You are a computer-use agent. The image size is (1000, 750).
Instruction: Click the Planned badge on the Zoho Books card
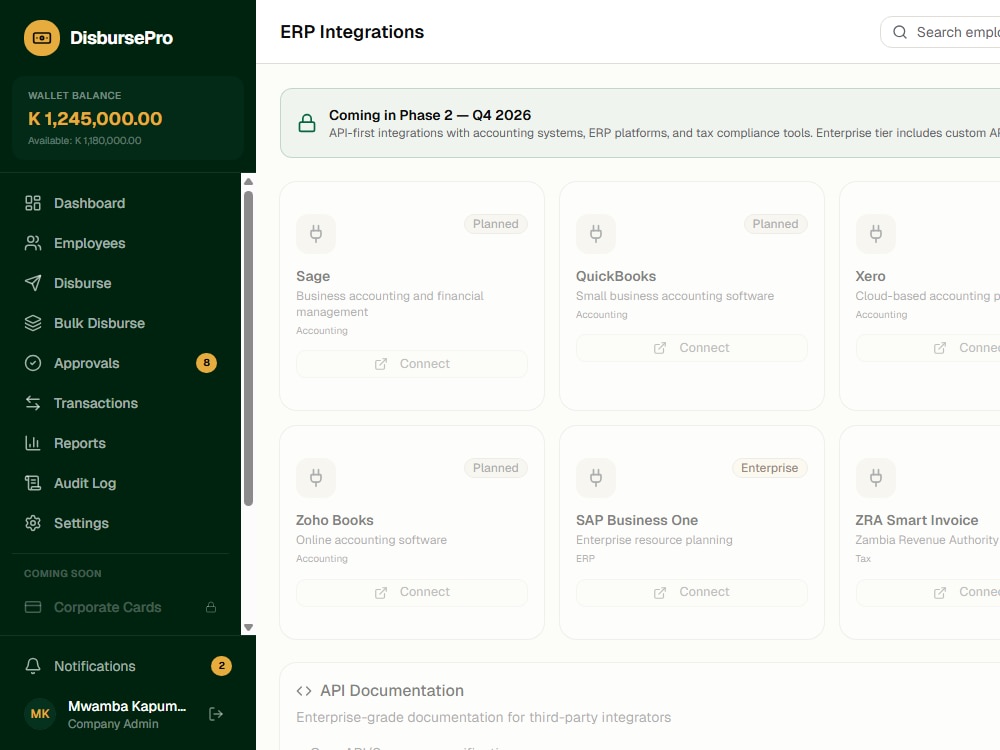point(496,468)
